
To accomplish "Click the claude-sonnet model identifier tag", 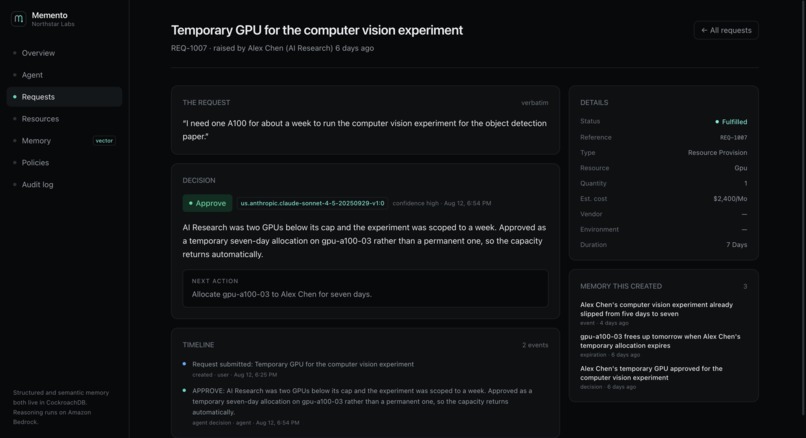I will pyautogui.click(x=312, y=203).
